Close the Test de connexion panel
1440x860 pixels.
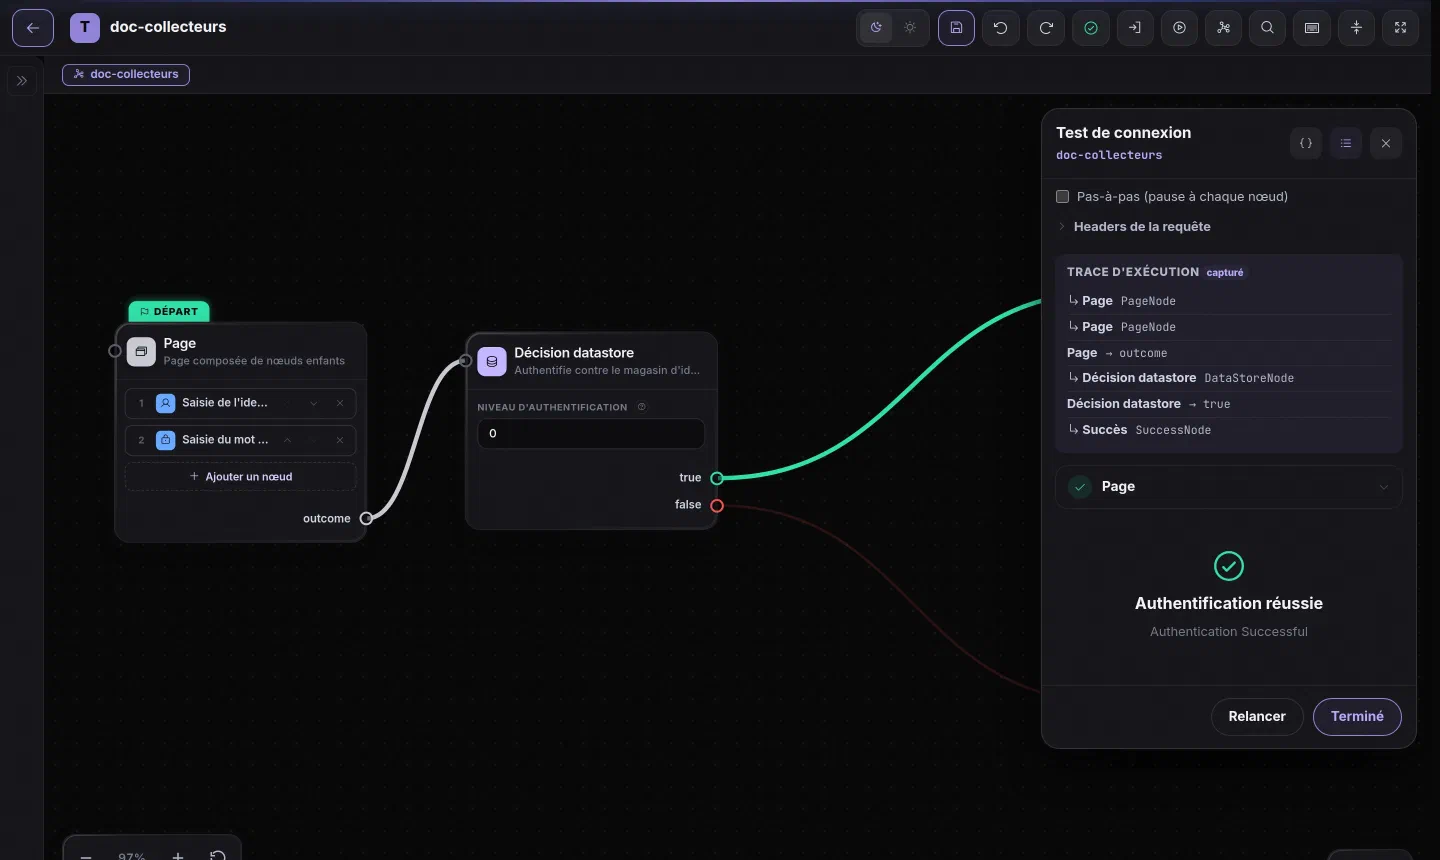(x=1386, y=143)
